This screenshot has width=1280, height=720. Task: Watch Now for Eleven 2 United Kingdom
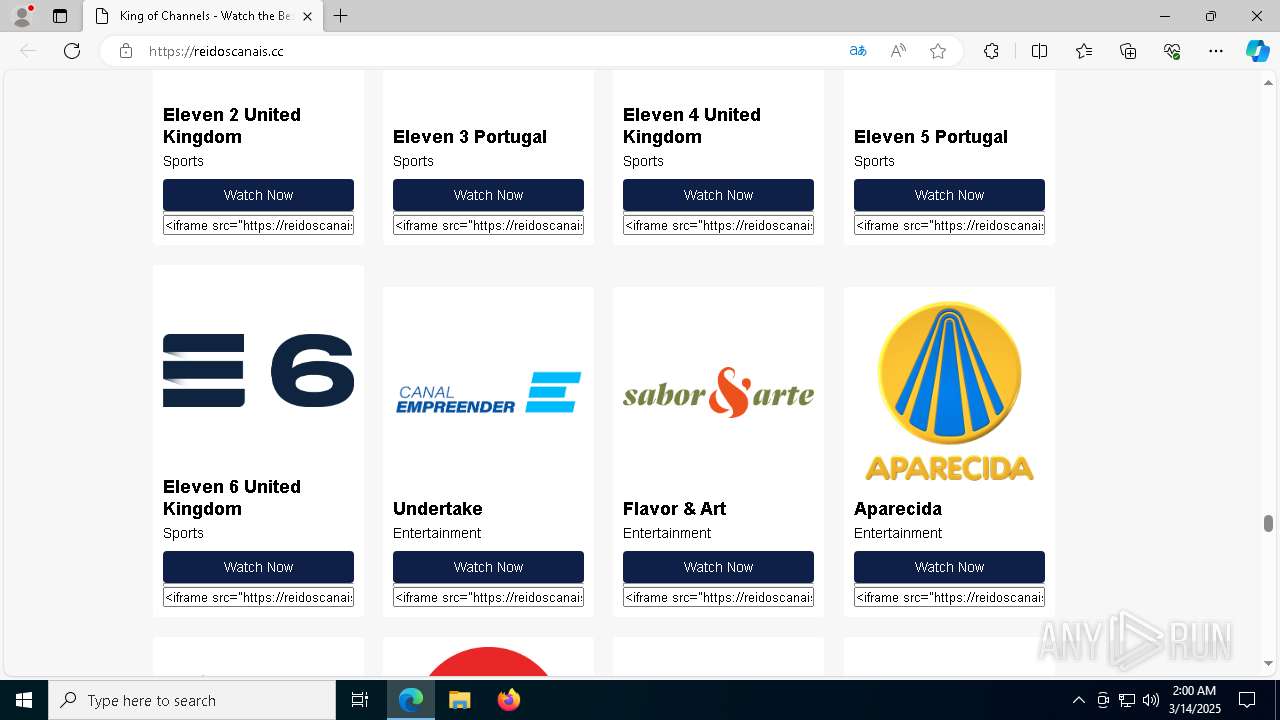click(x=258, y=195)
